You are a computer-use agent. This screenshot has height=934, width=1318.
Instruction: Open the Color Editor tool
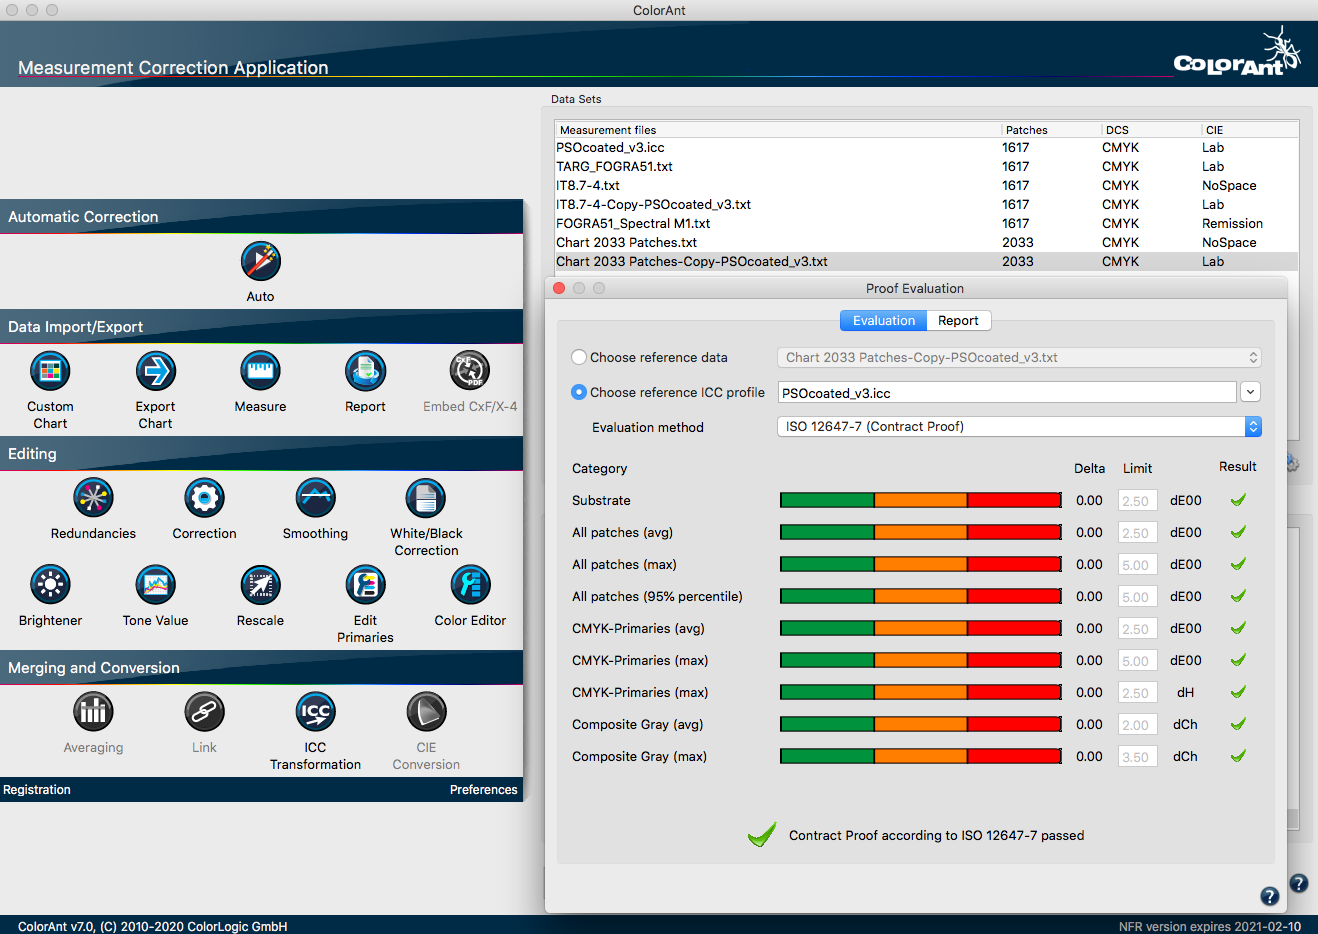[470, 586]
